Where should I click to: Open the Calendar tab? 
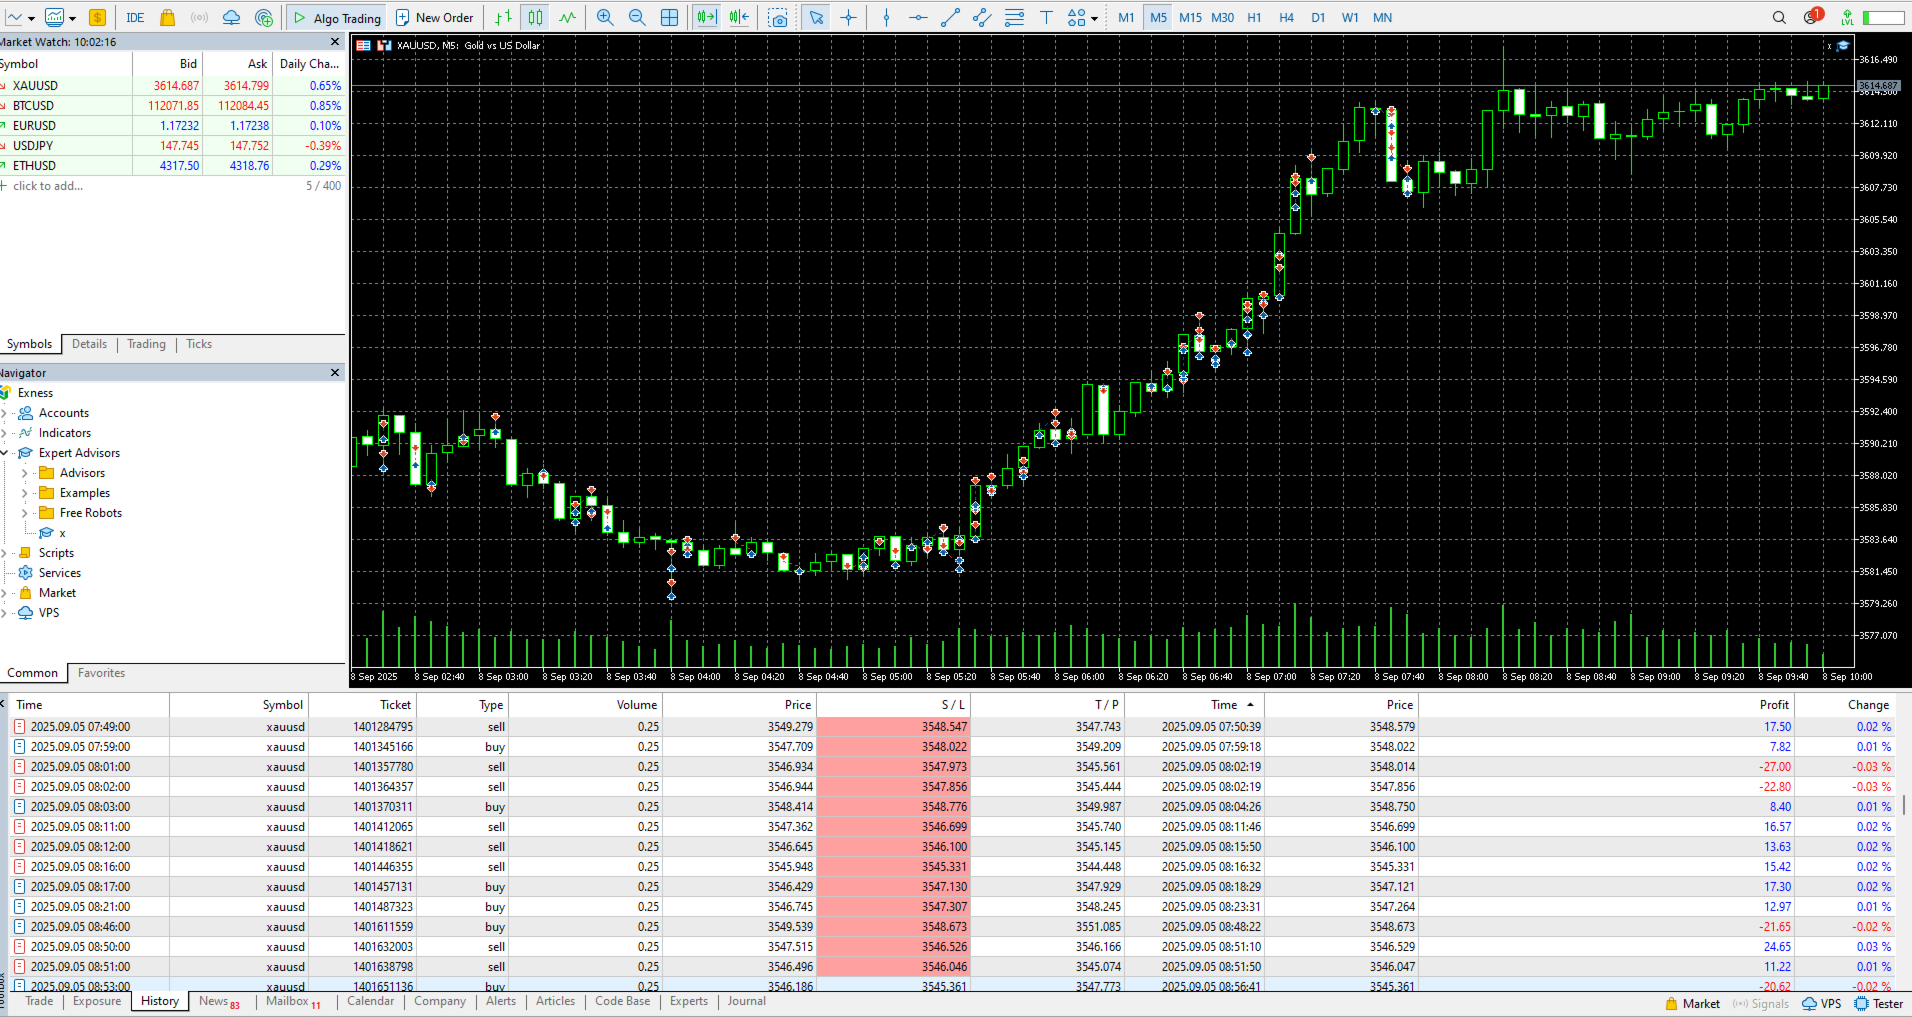tap(371, 1001)
